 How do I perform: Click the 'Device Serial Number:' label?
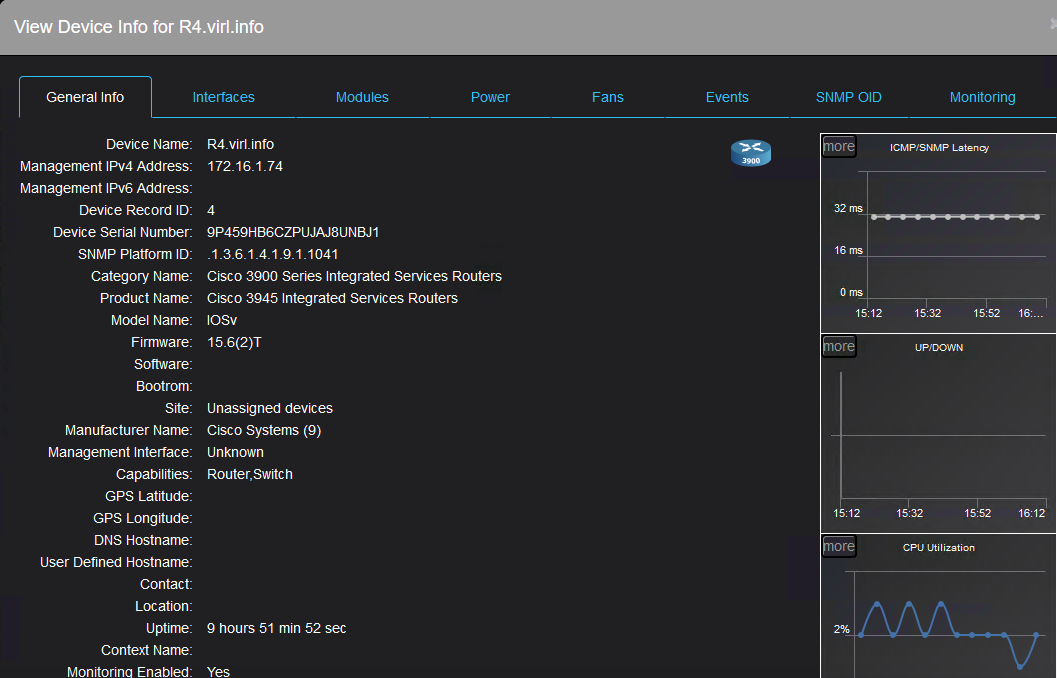(123, 233)
